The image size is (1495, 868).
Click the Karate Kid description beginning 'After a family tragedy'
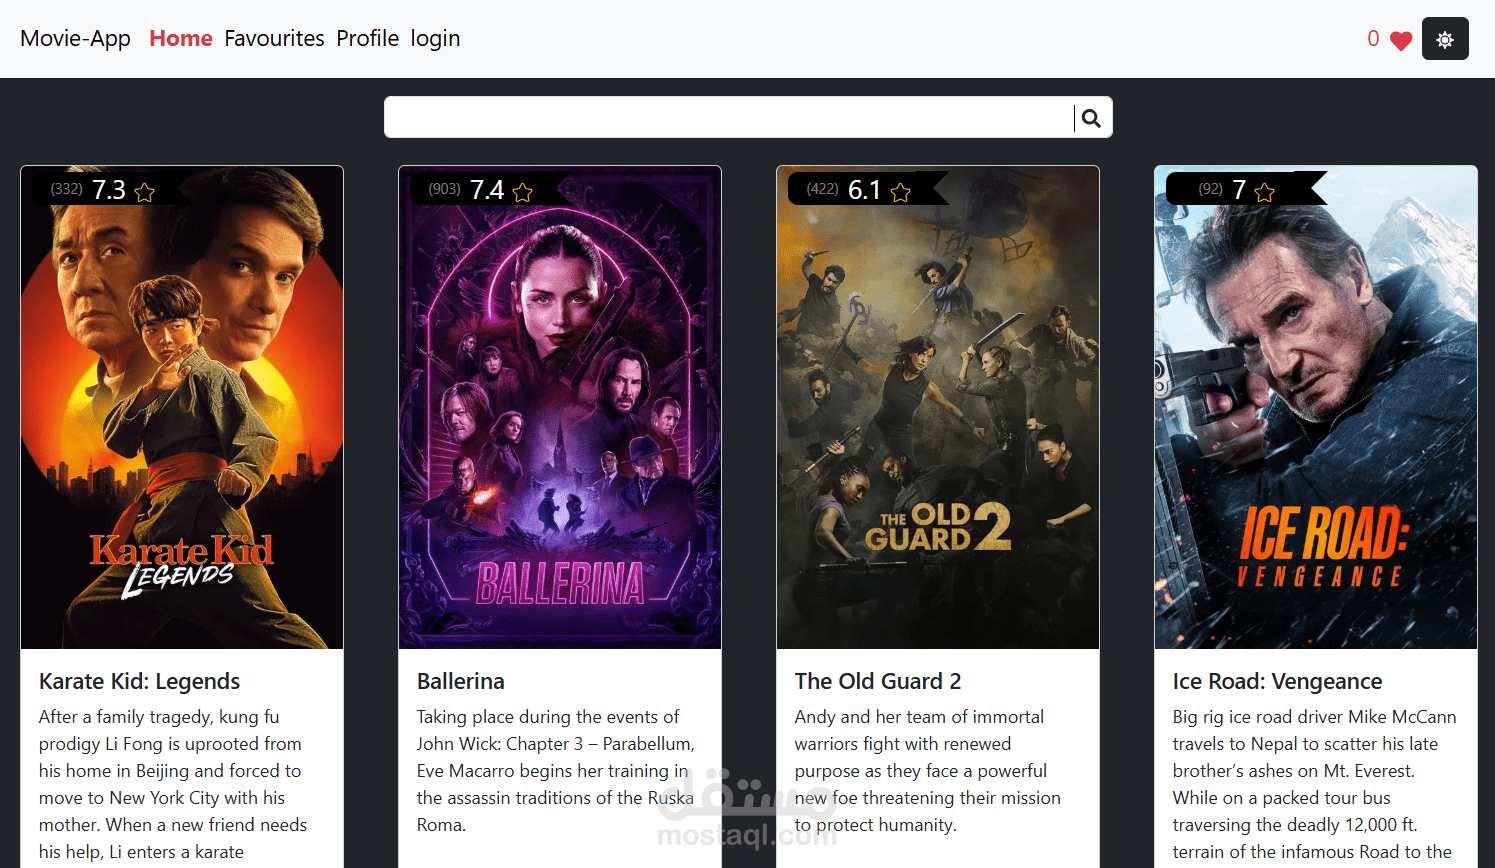[x=173, y=785]
